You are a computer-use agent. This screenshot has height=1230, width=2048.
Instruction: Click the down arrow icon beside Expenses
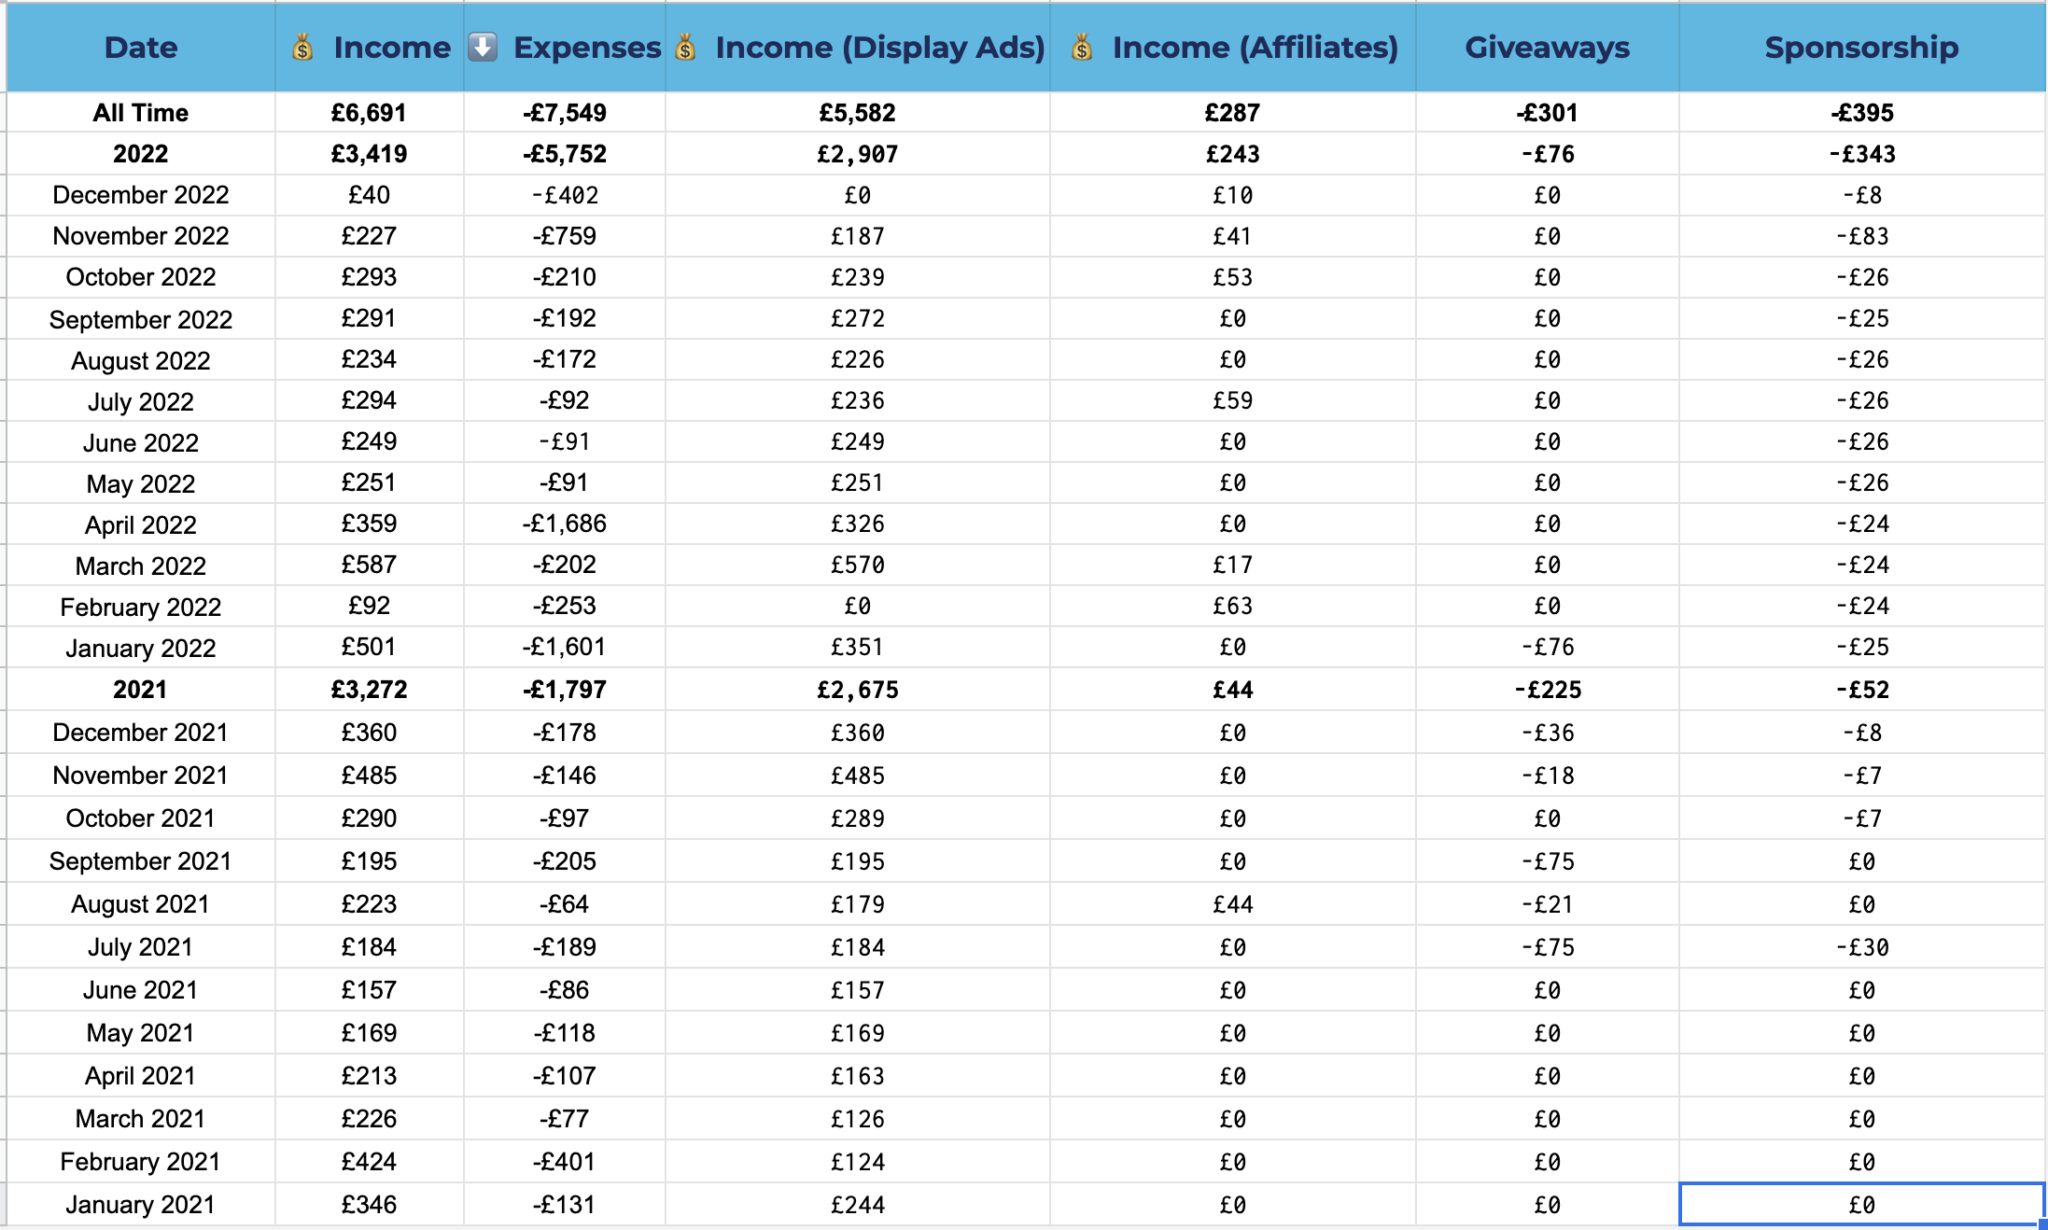pyautogui.click(x=483, y=47)
